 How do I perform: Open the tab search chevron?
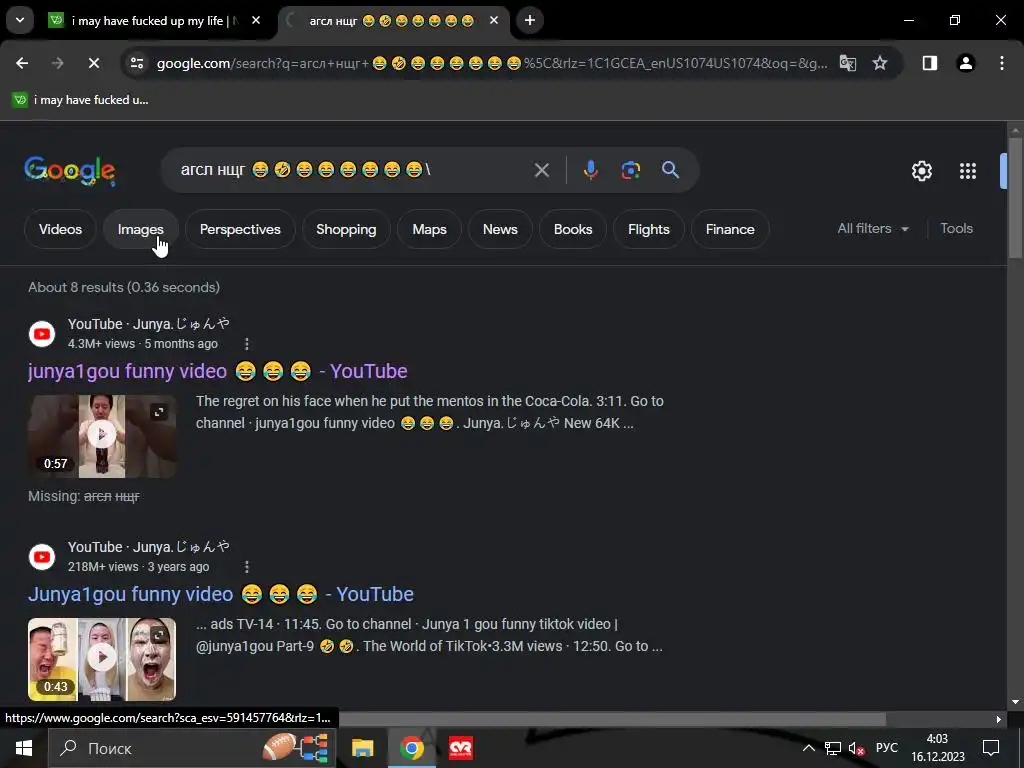(x=20, y=20)
